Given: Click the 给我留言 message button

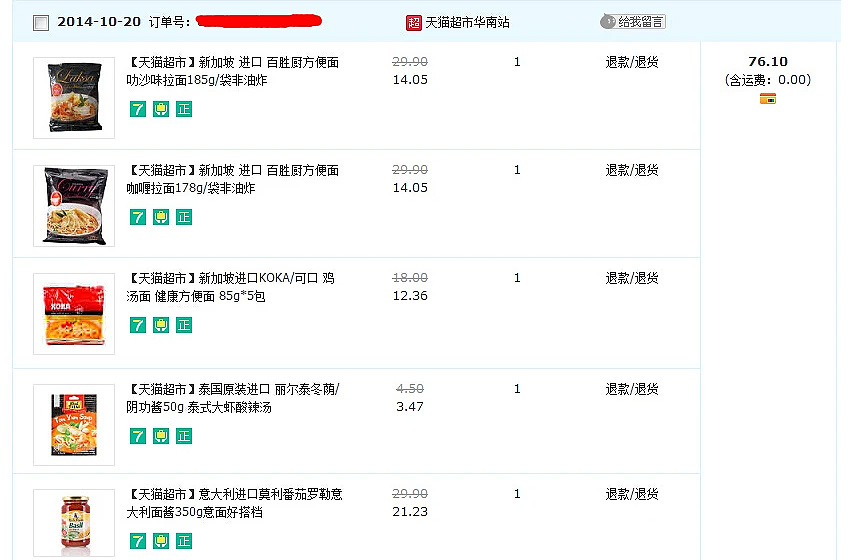Looking at the screenshot, I should [633, 22].
